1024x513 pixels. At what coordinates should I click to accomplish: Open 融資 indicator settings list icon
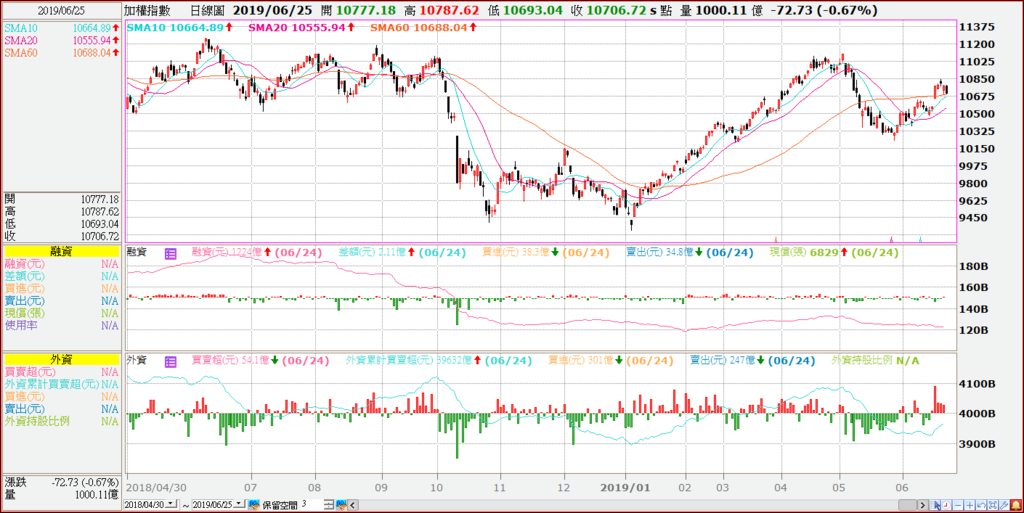click(x=170, y=254)
